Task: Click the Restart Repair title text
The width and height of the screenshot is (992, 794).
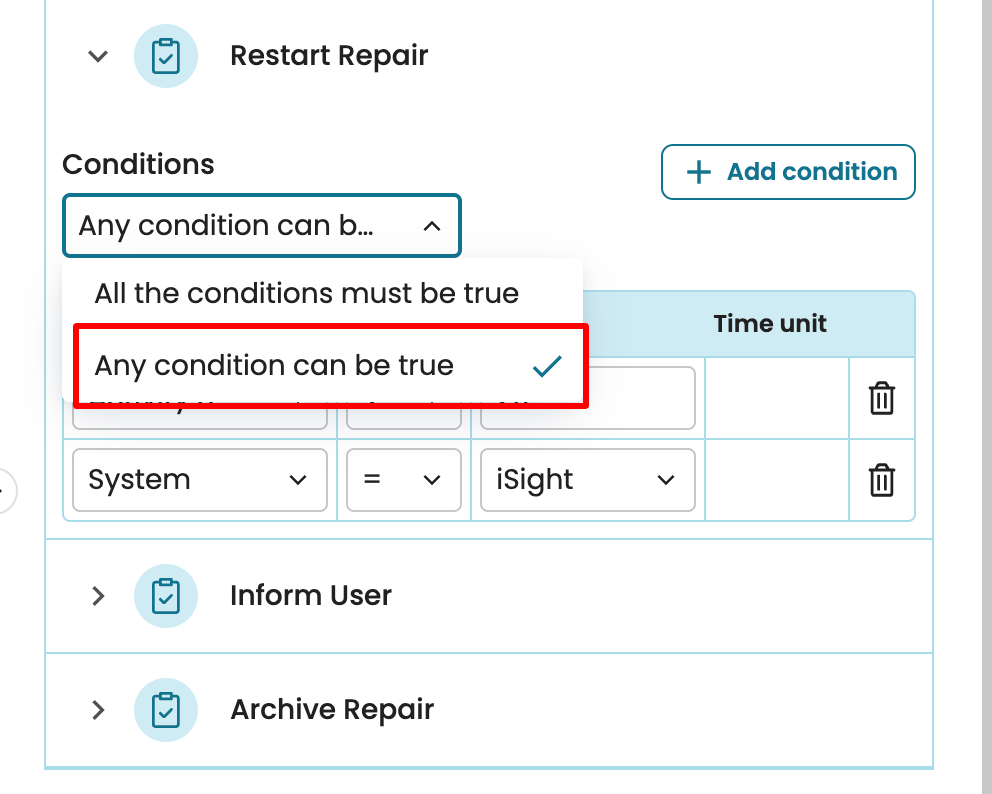Action: point(329,56)
